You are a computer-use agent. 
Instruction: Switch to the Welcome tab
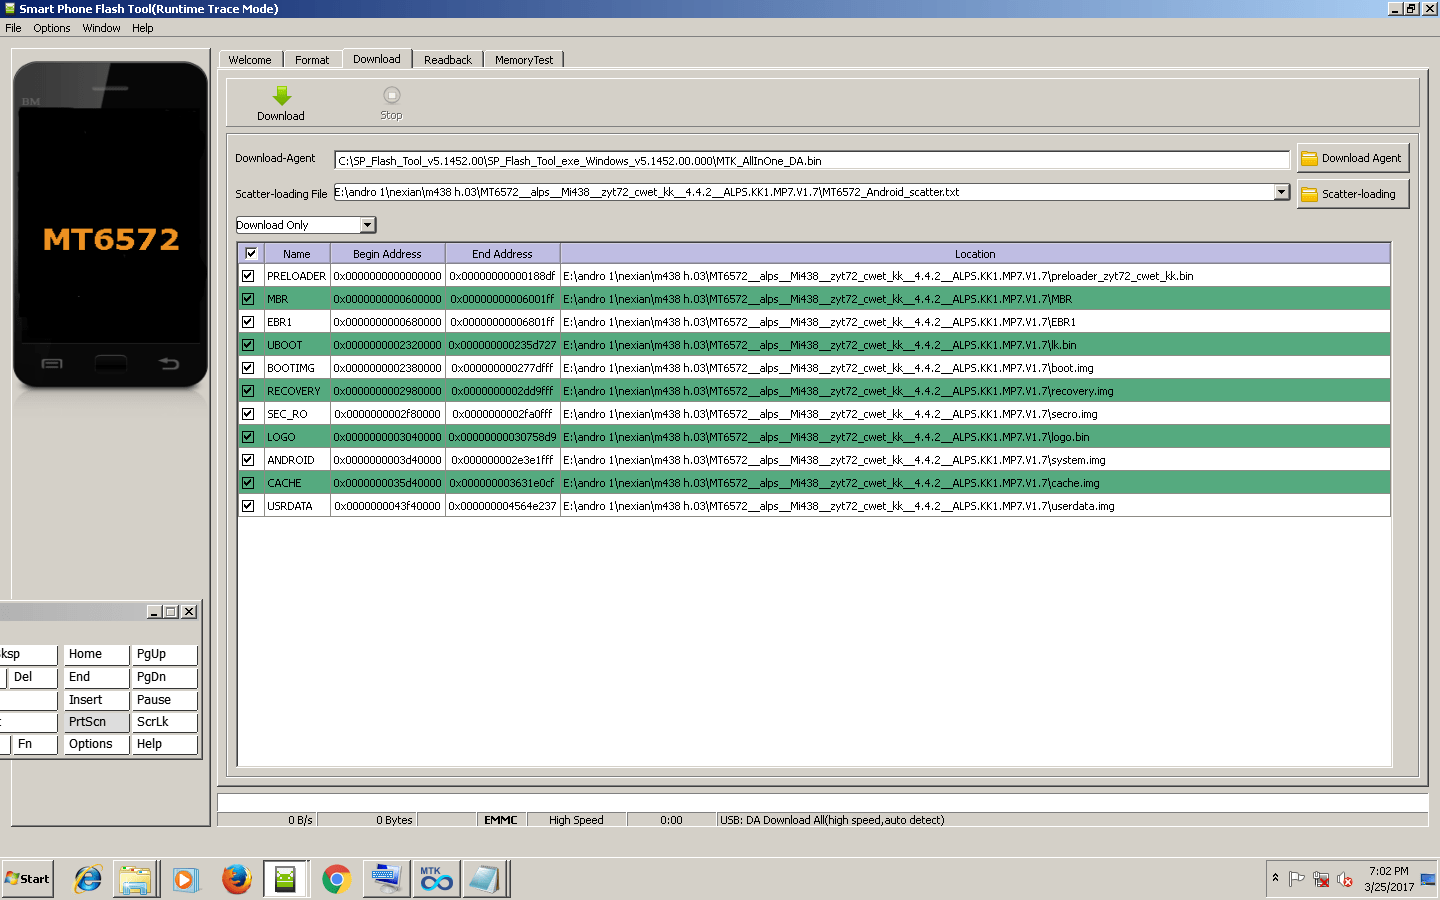250,60
